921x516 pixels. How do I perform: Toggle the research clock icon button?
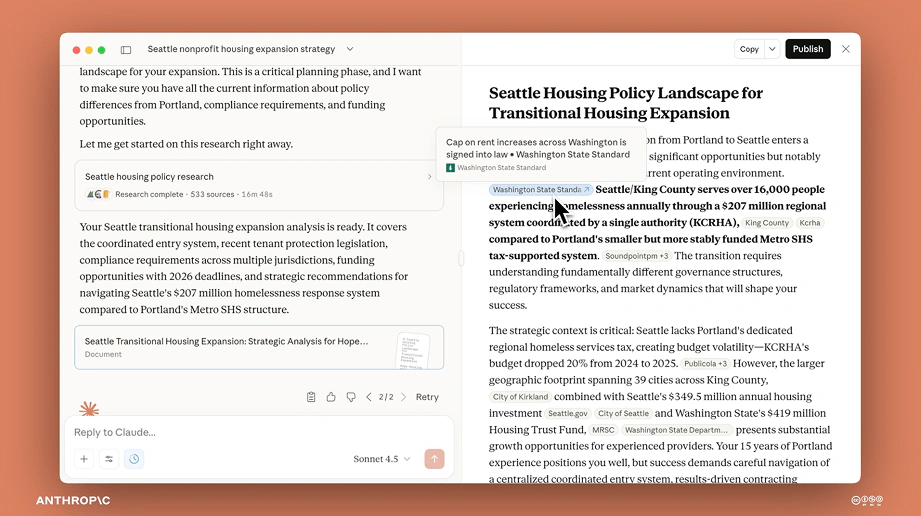134,459
